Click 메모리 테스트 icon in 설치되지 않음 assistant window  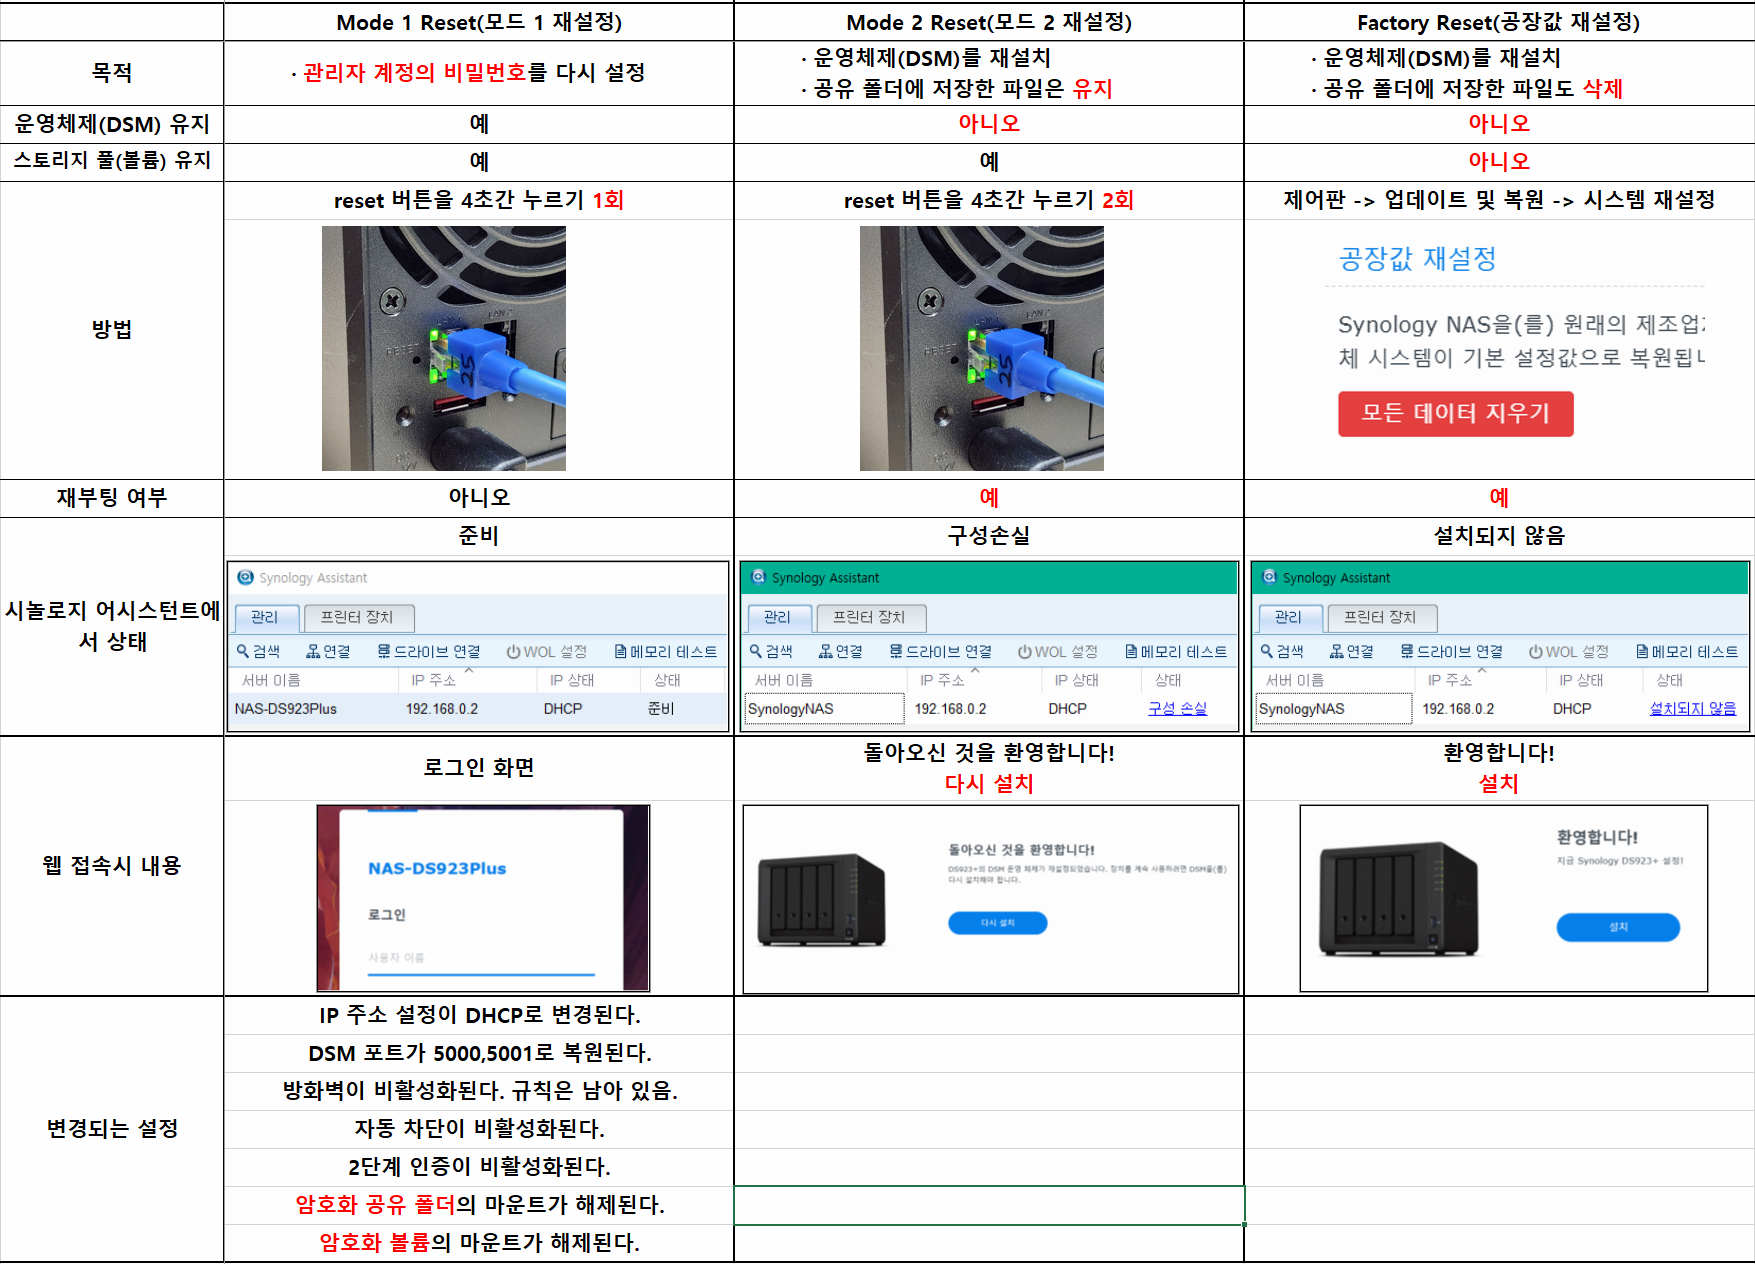1642,651
